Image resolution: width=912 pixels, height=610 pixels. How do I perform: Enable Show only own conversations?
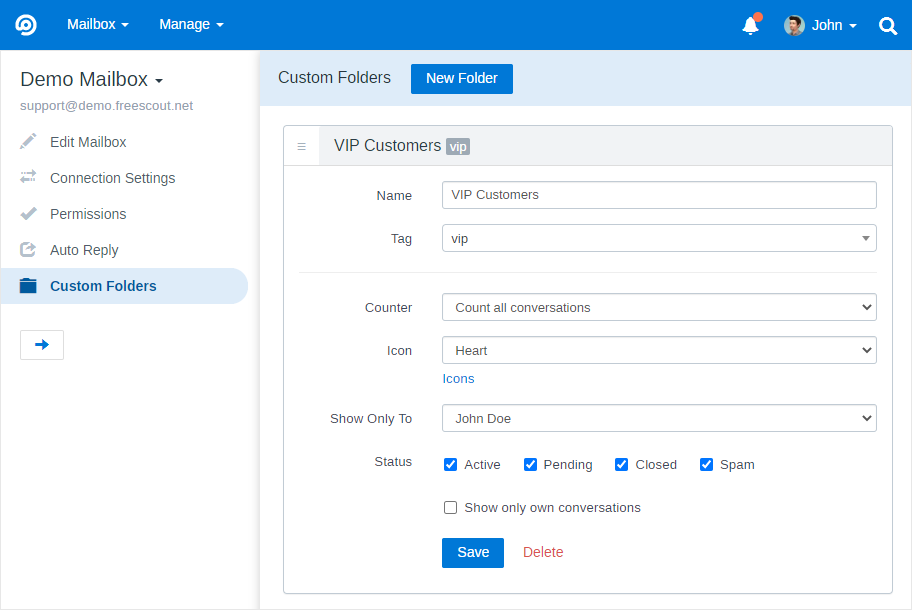pos(450,507)
